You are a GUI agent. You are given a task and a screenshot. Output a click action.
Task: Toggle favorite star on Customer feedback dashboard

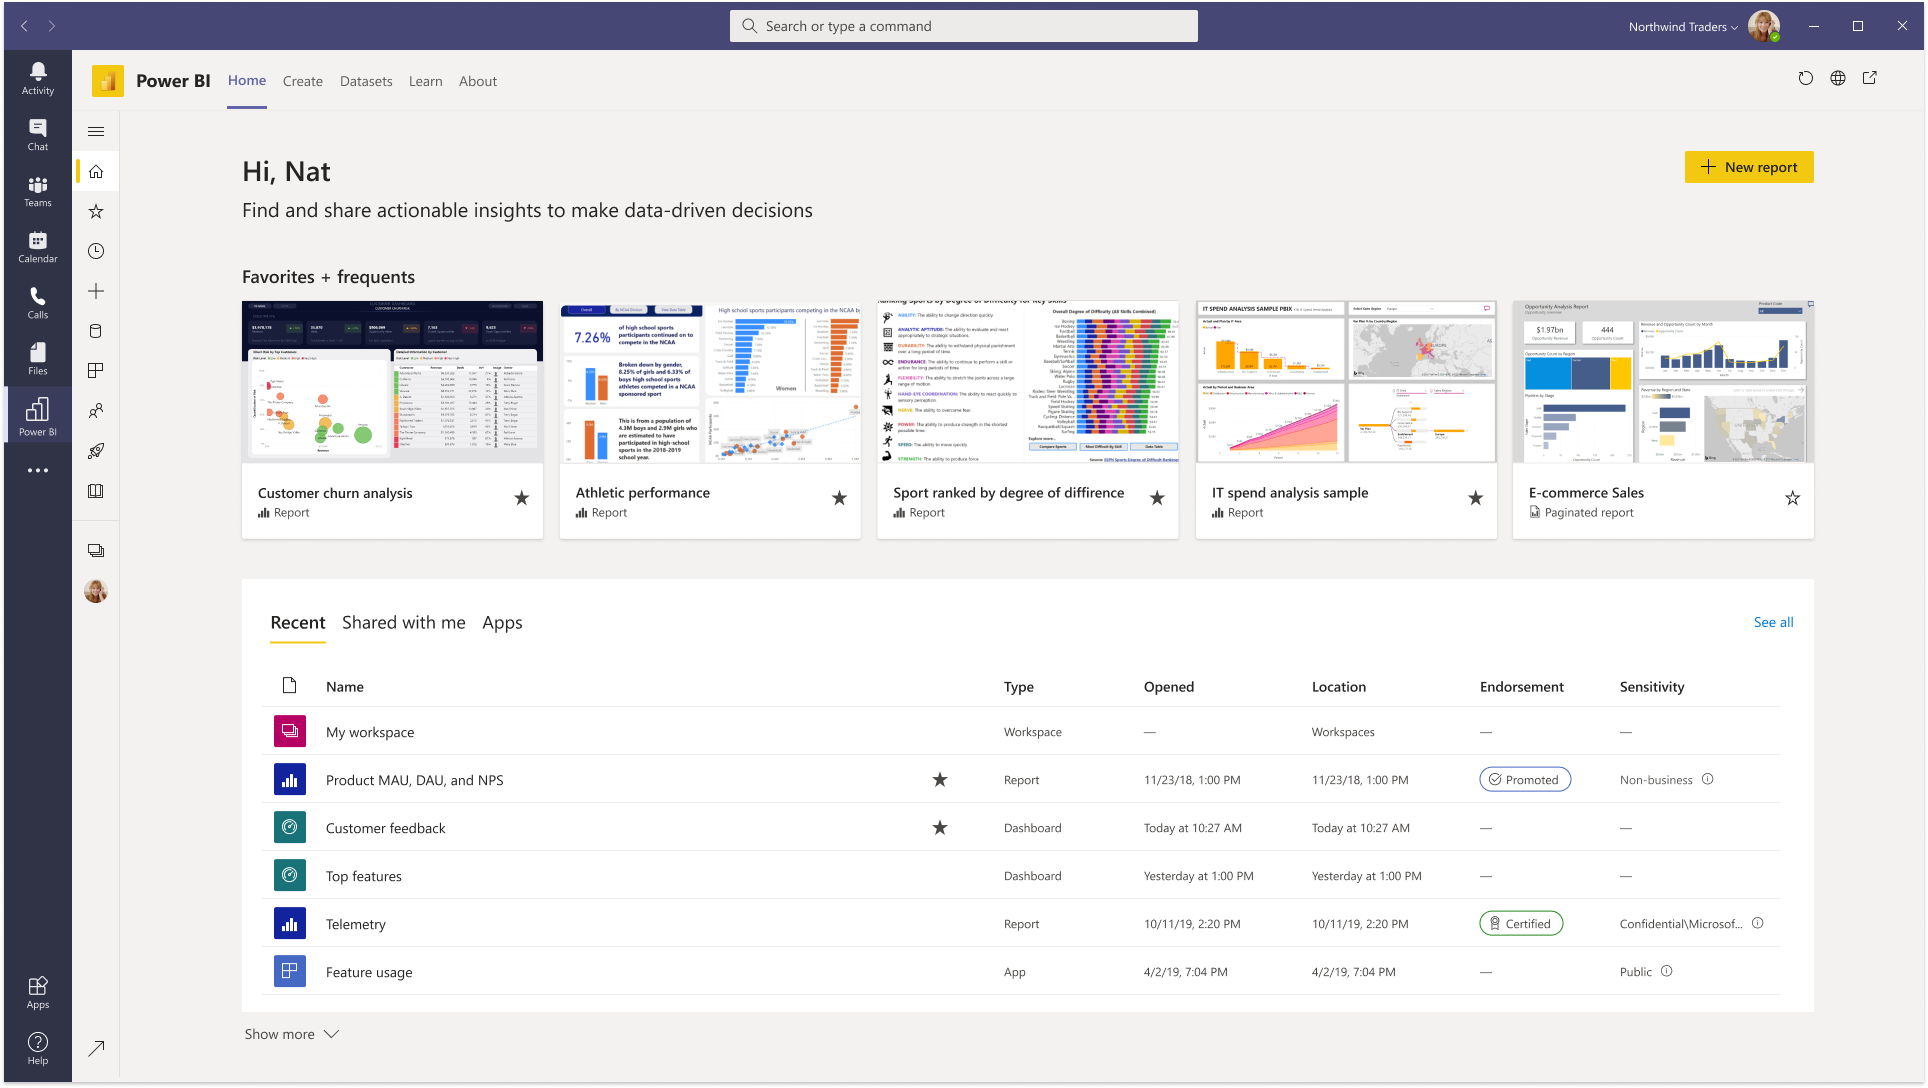[x=940, y=827]
